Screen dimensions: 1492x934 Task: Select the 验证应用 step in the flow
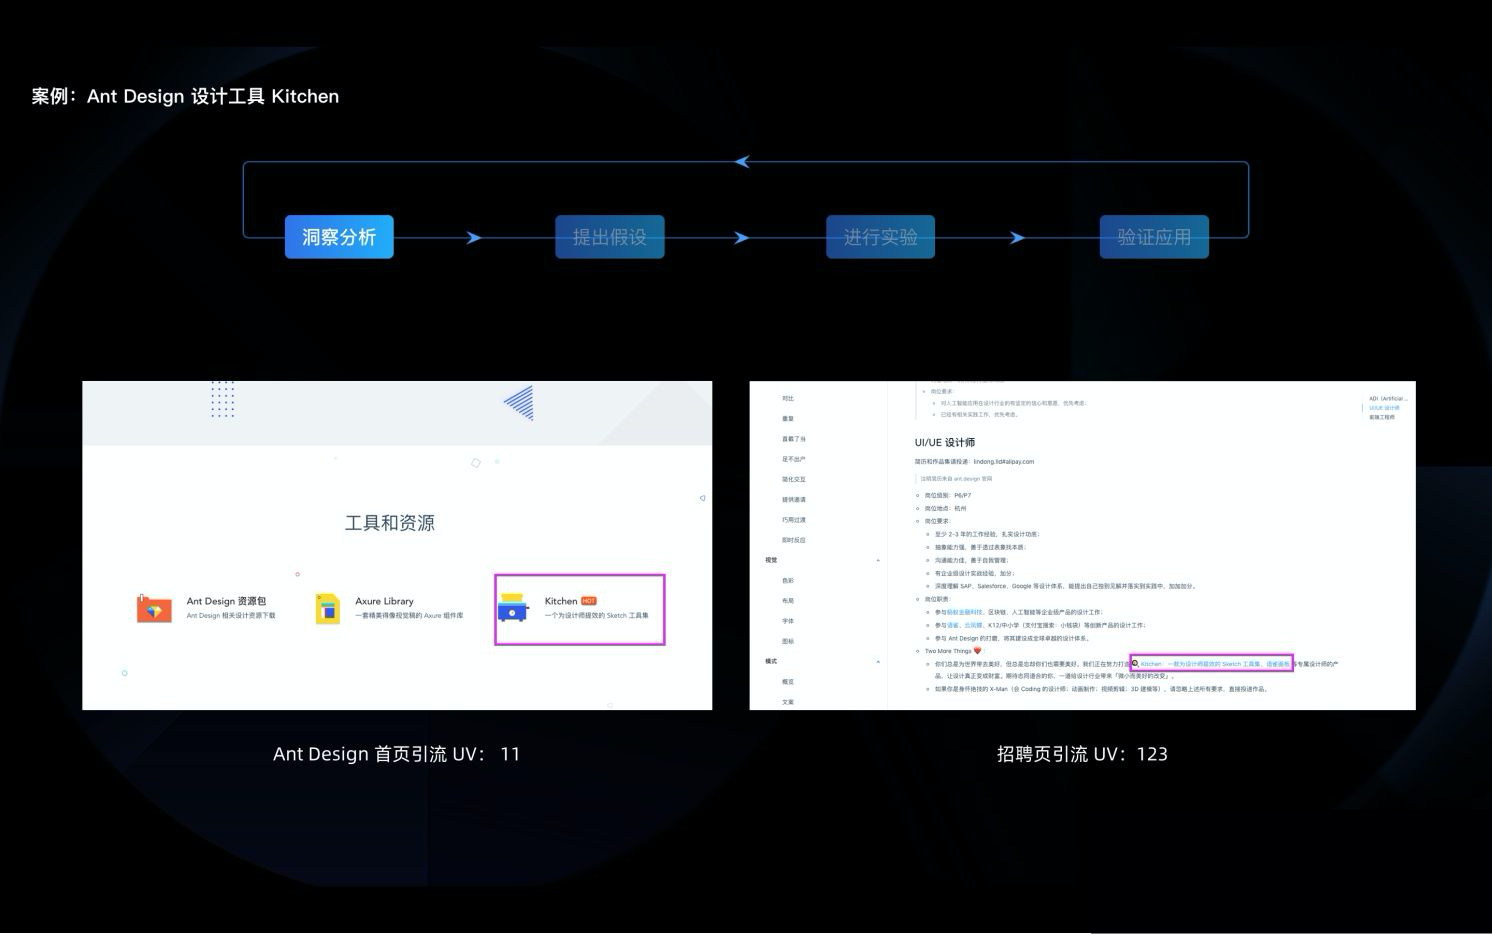(1154, 237)
